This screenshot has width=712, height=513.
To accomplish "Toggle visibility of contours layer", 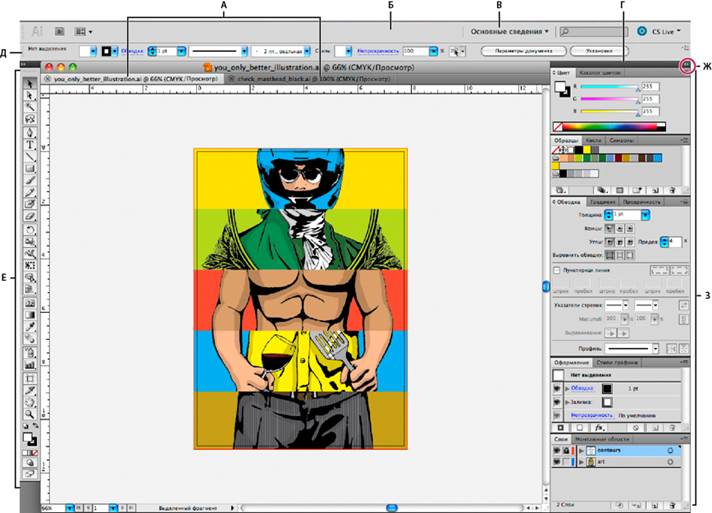I will pos(557,450).
